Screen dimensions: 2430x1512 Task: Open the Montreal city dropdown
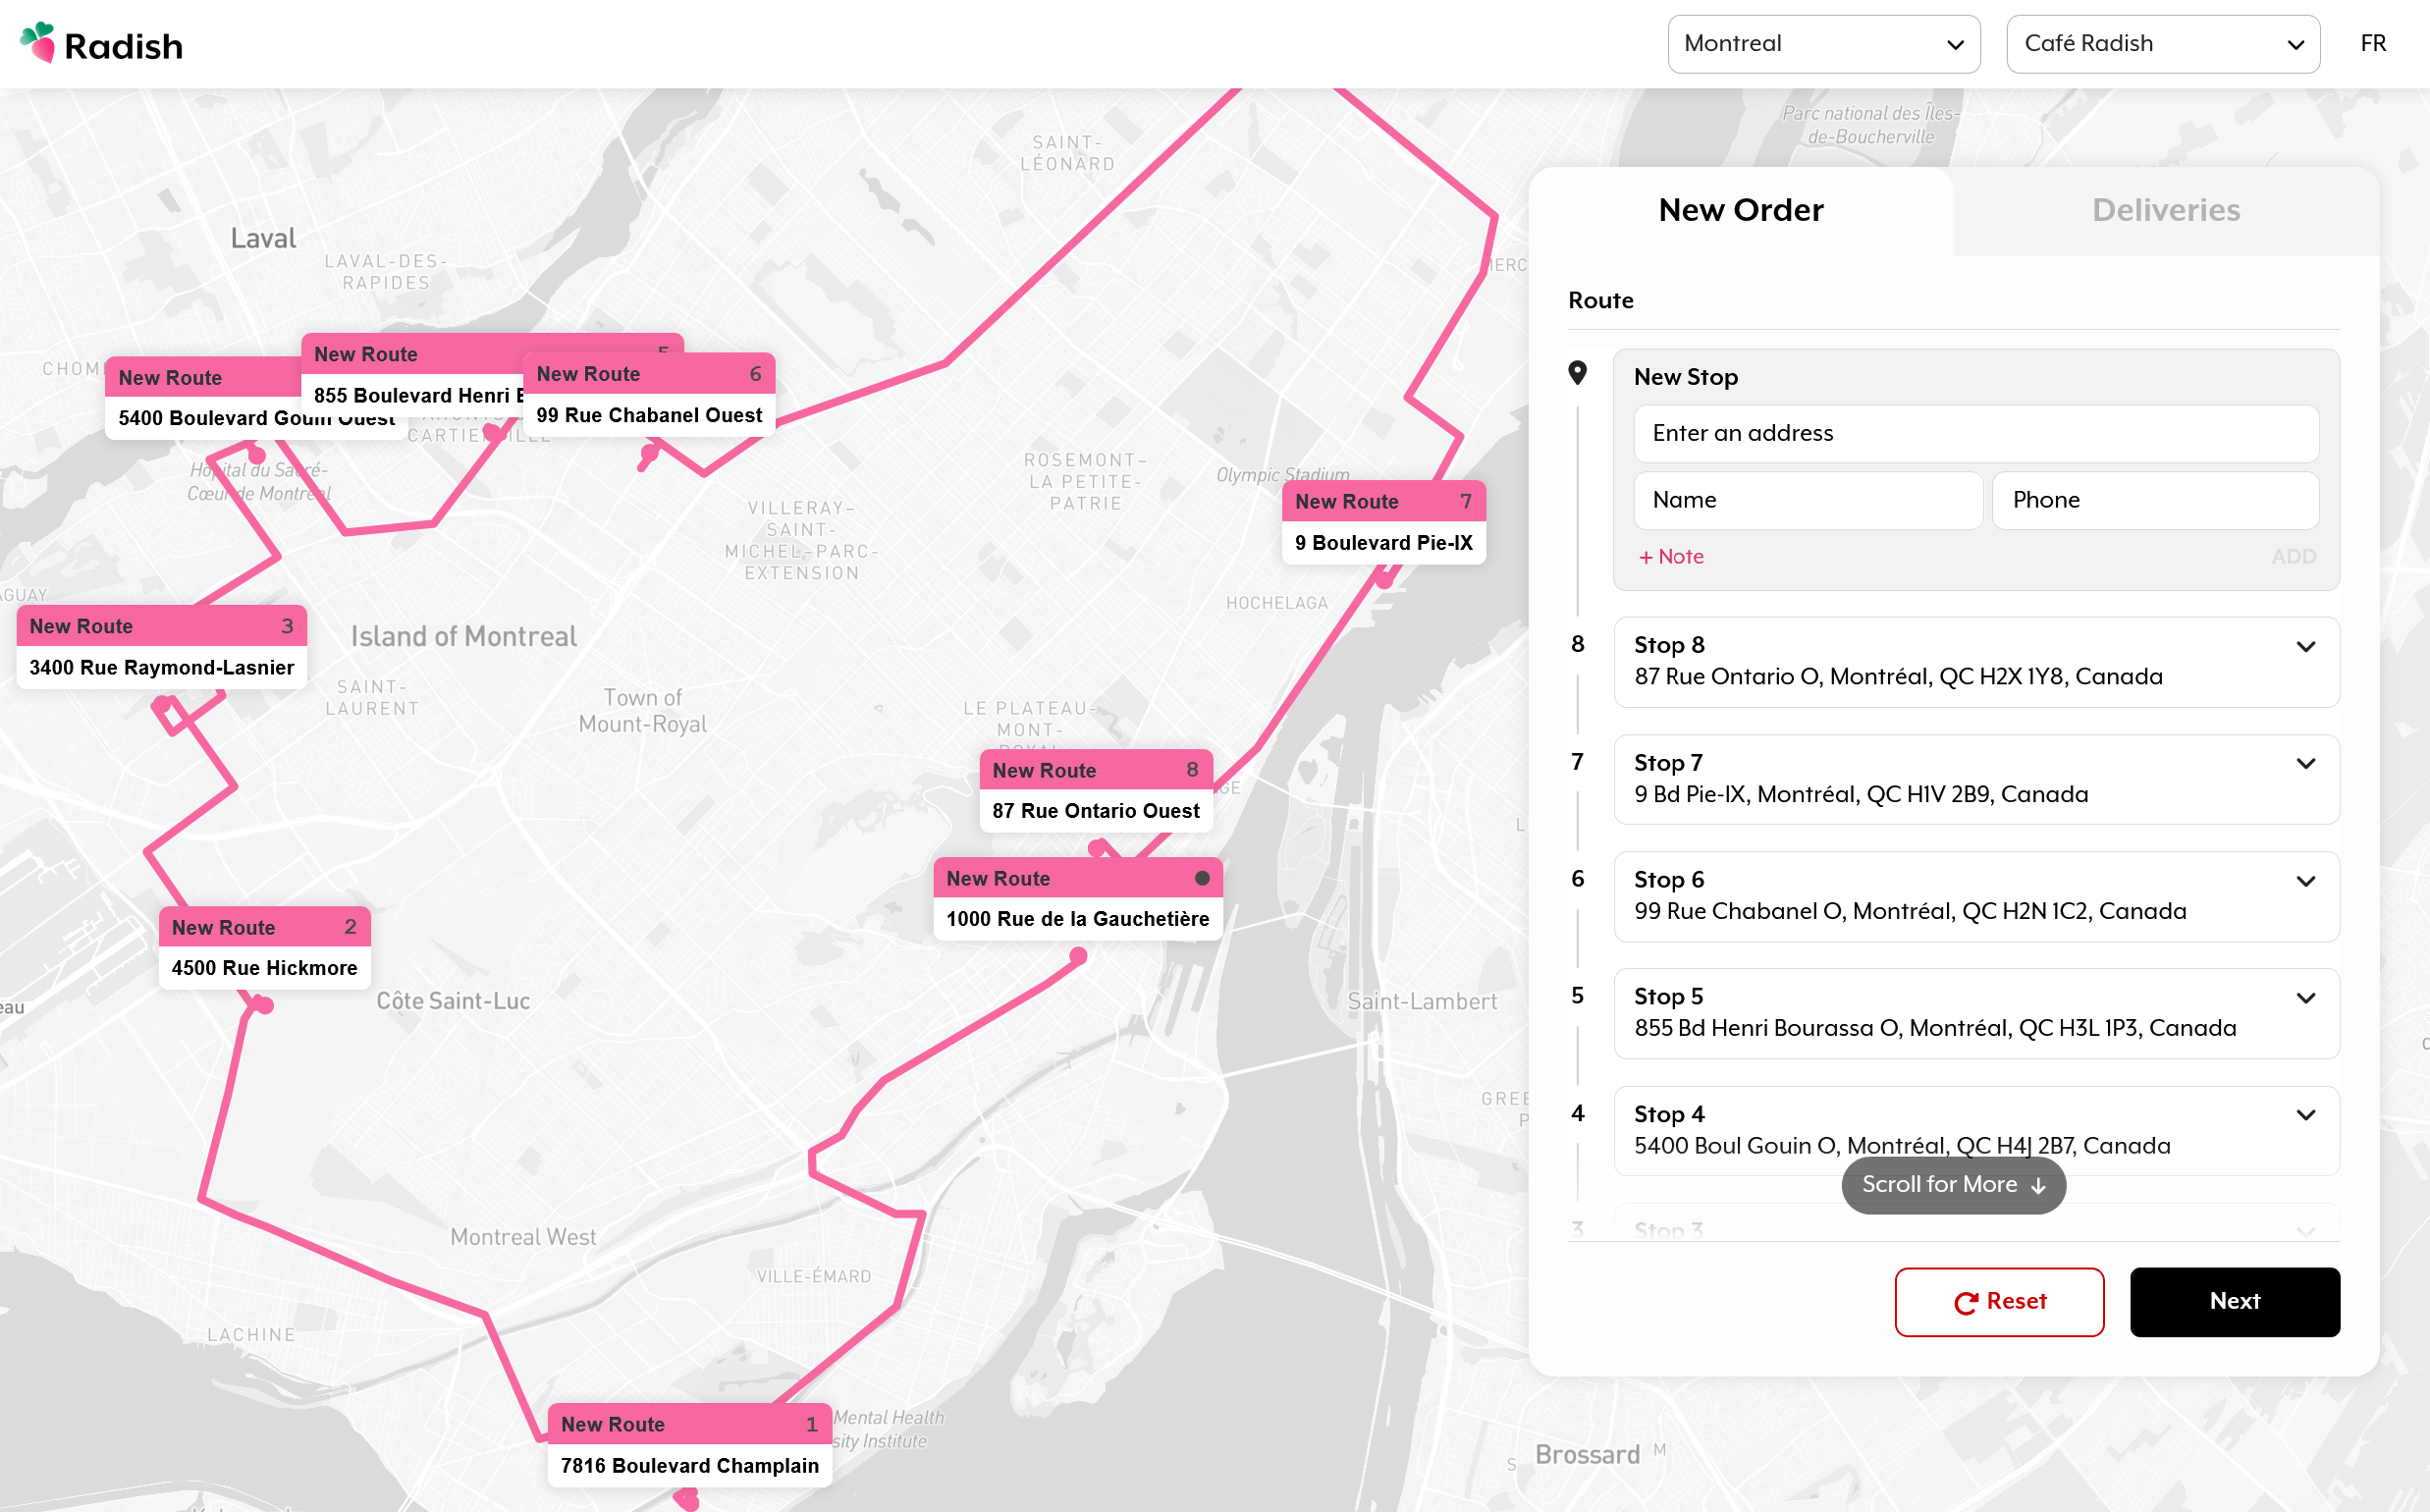[x=1823, y=44]
